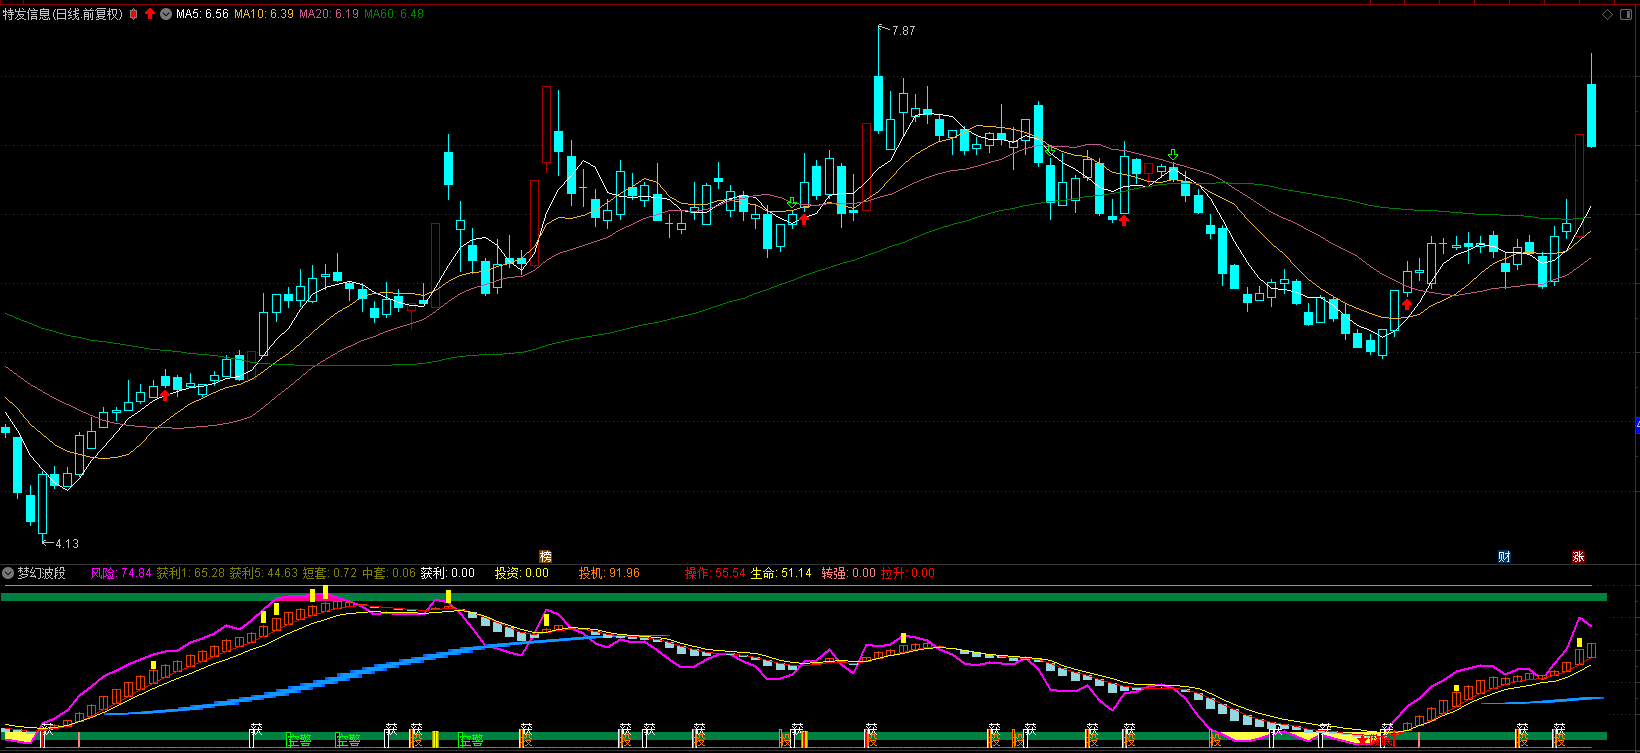Expand the 梦幻波段 indicator dropdown arrow
The height and width of the screenshot is (753, 1640).
pos(8,573)
